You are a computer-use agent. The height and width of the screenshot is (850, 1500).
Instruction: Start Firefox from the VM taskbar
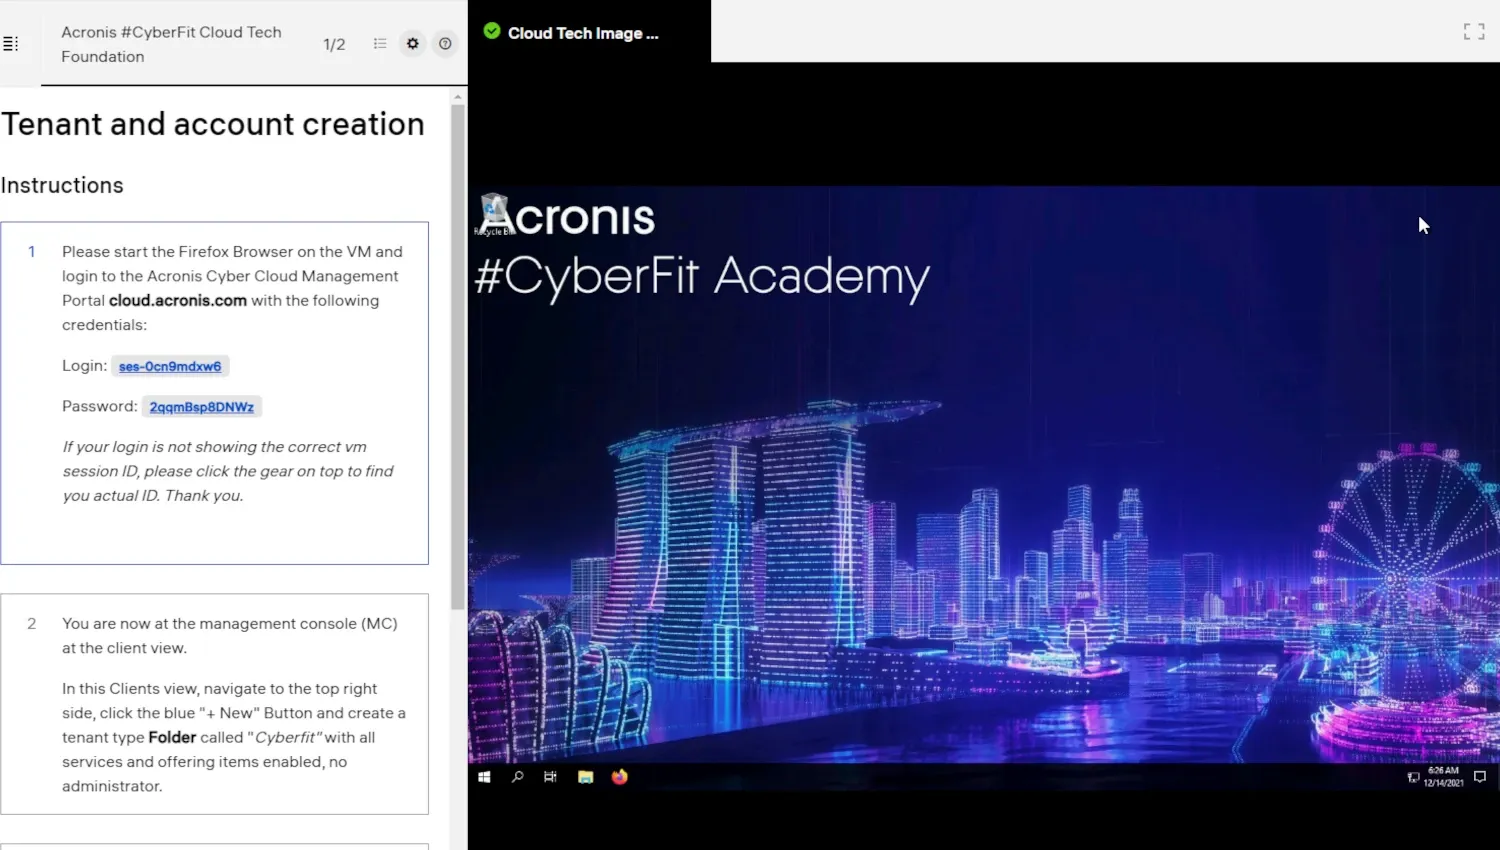tap(620, 777)
